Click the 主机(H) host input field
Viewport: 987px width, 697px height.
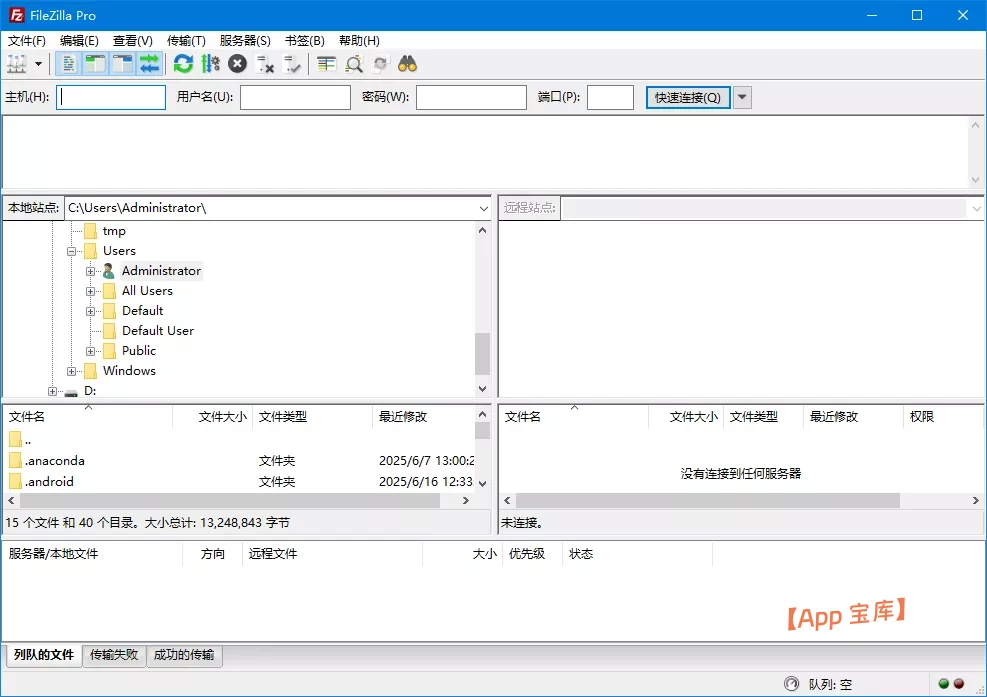[111, 97]
